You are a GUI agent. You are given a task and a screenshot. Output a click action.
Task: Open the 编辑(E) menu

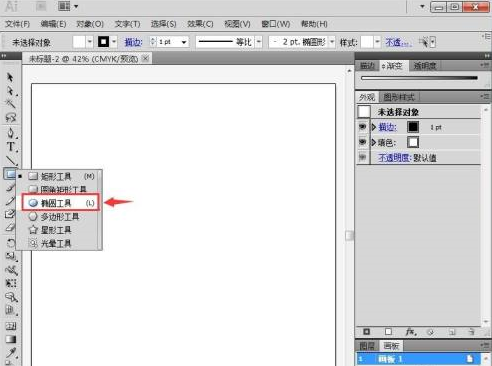pos(53,24)
